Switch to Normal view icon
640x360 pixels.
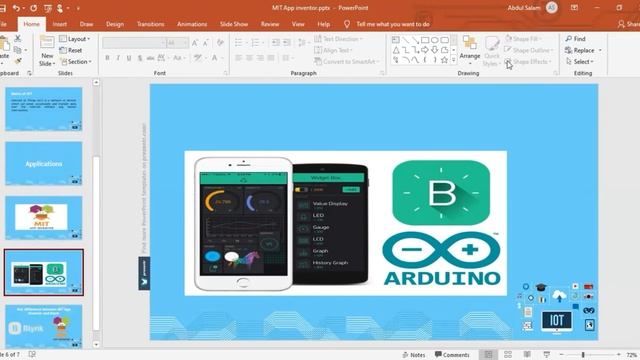pos(488,355)
